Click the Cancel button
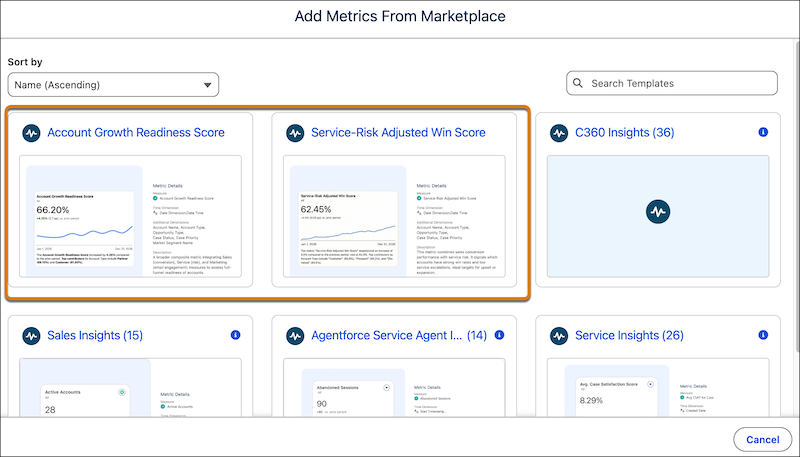The image size is (800, 457). (x=762, y=440)
